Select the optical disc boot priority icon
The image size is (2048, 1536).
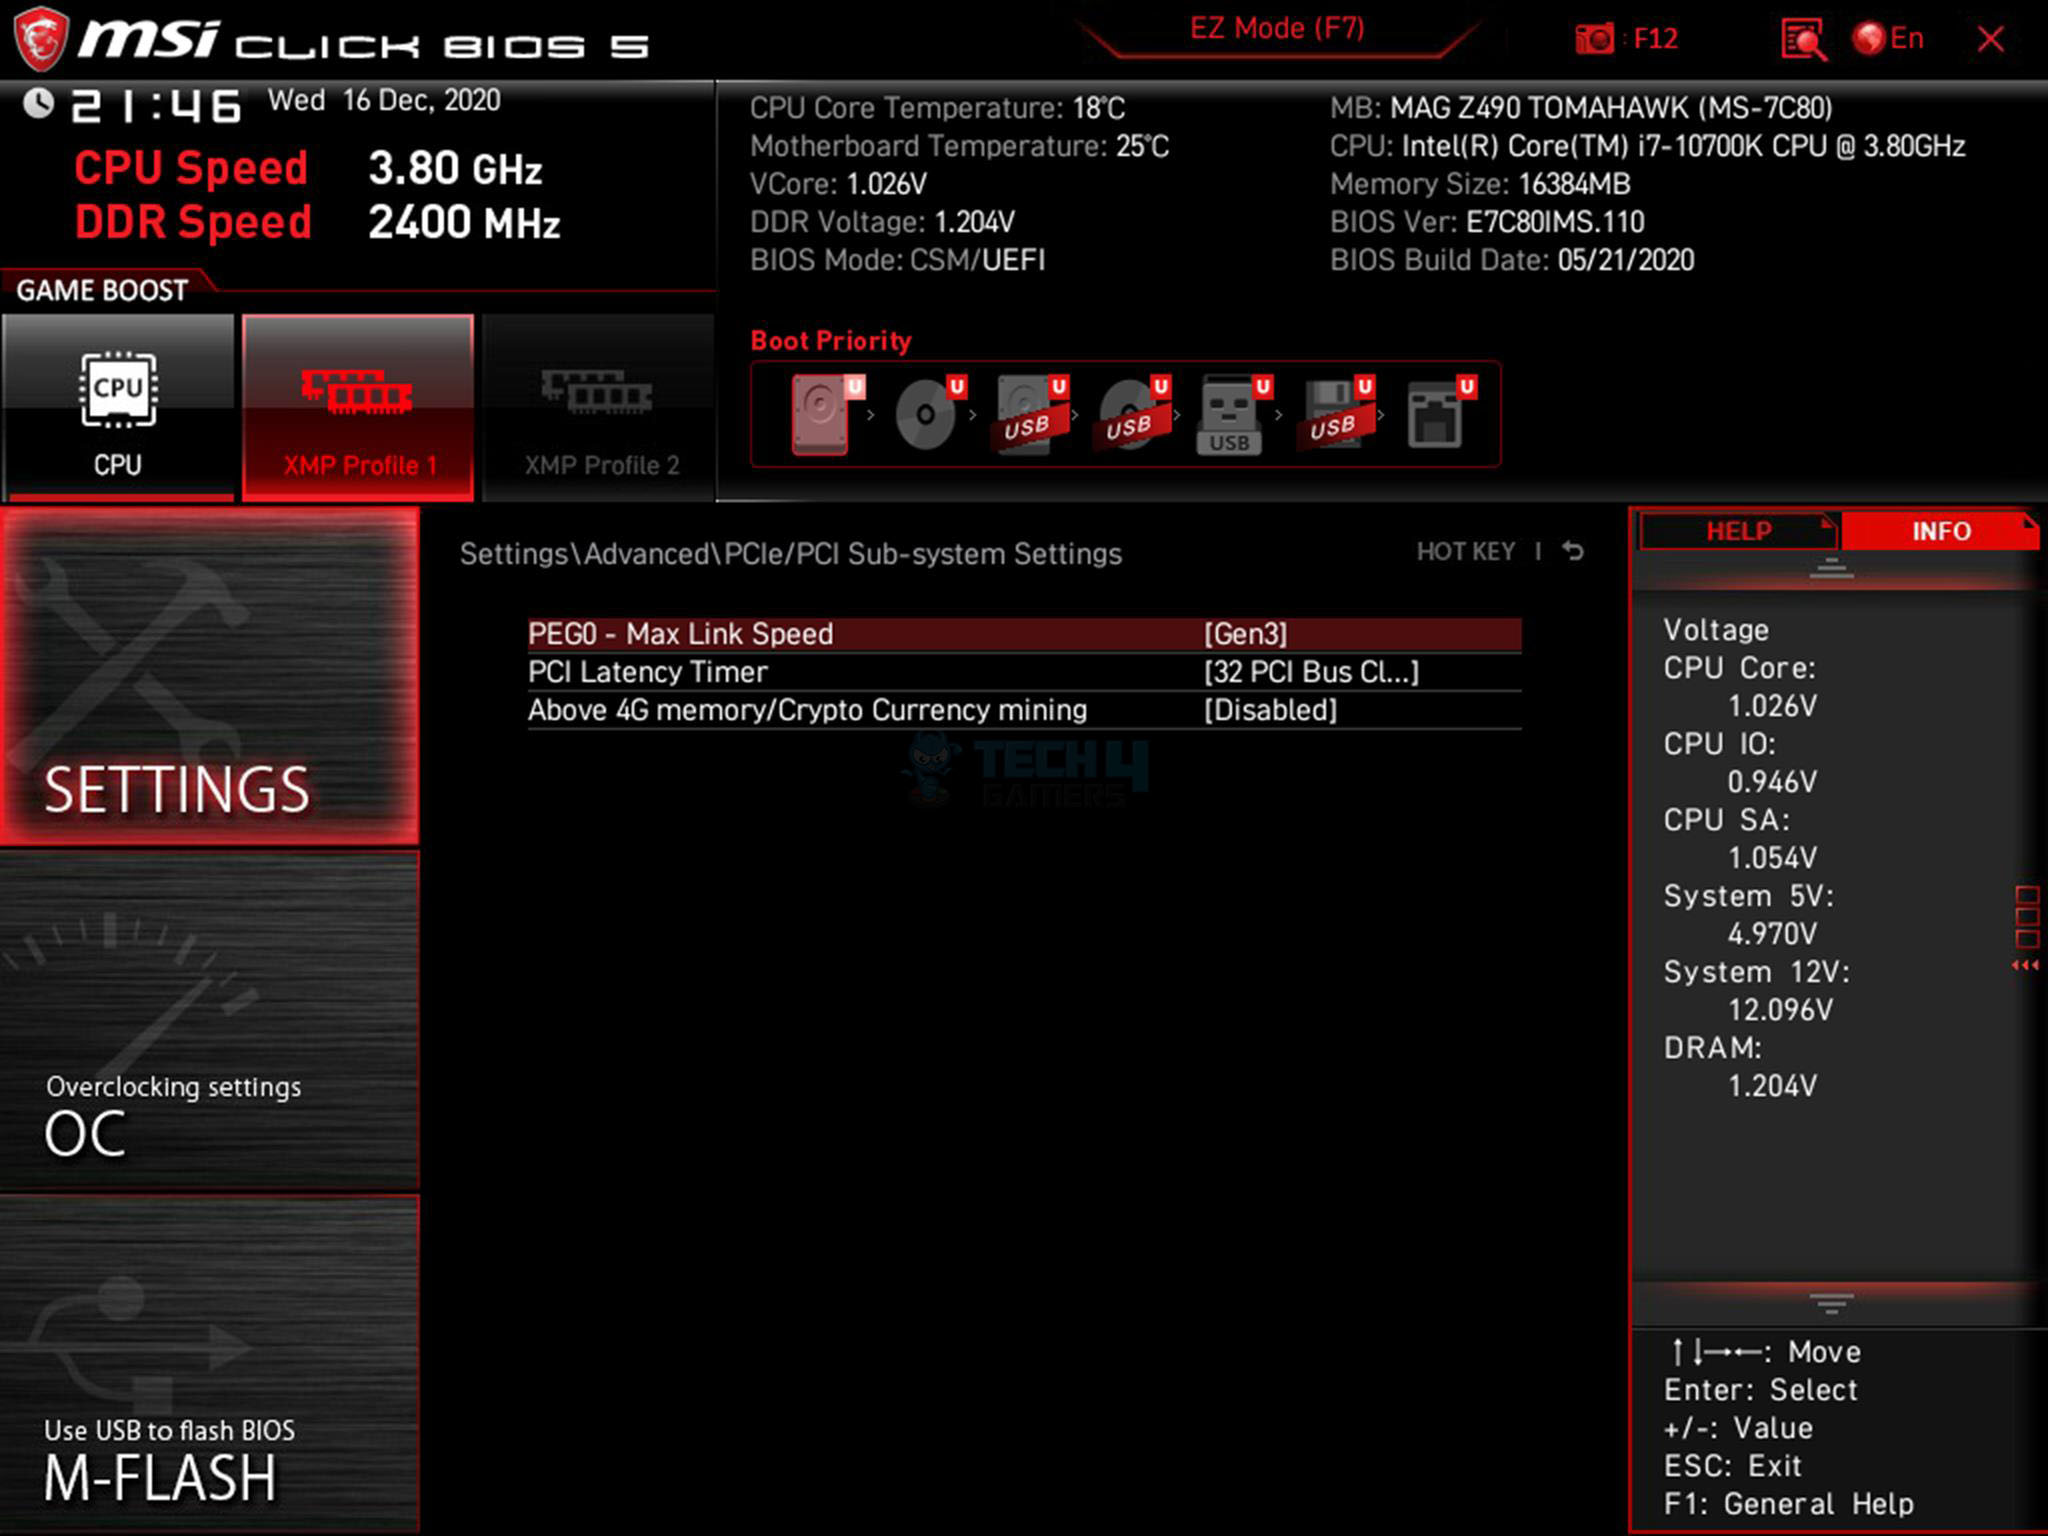coord(929,414)
